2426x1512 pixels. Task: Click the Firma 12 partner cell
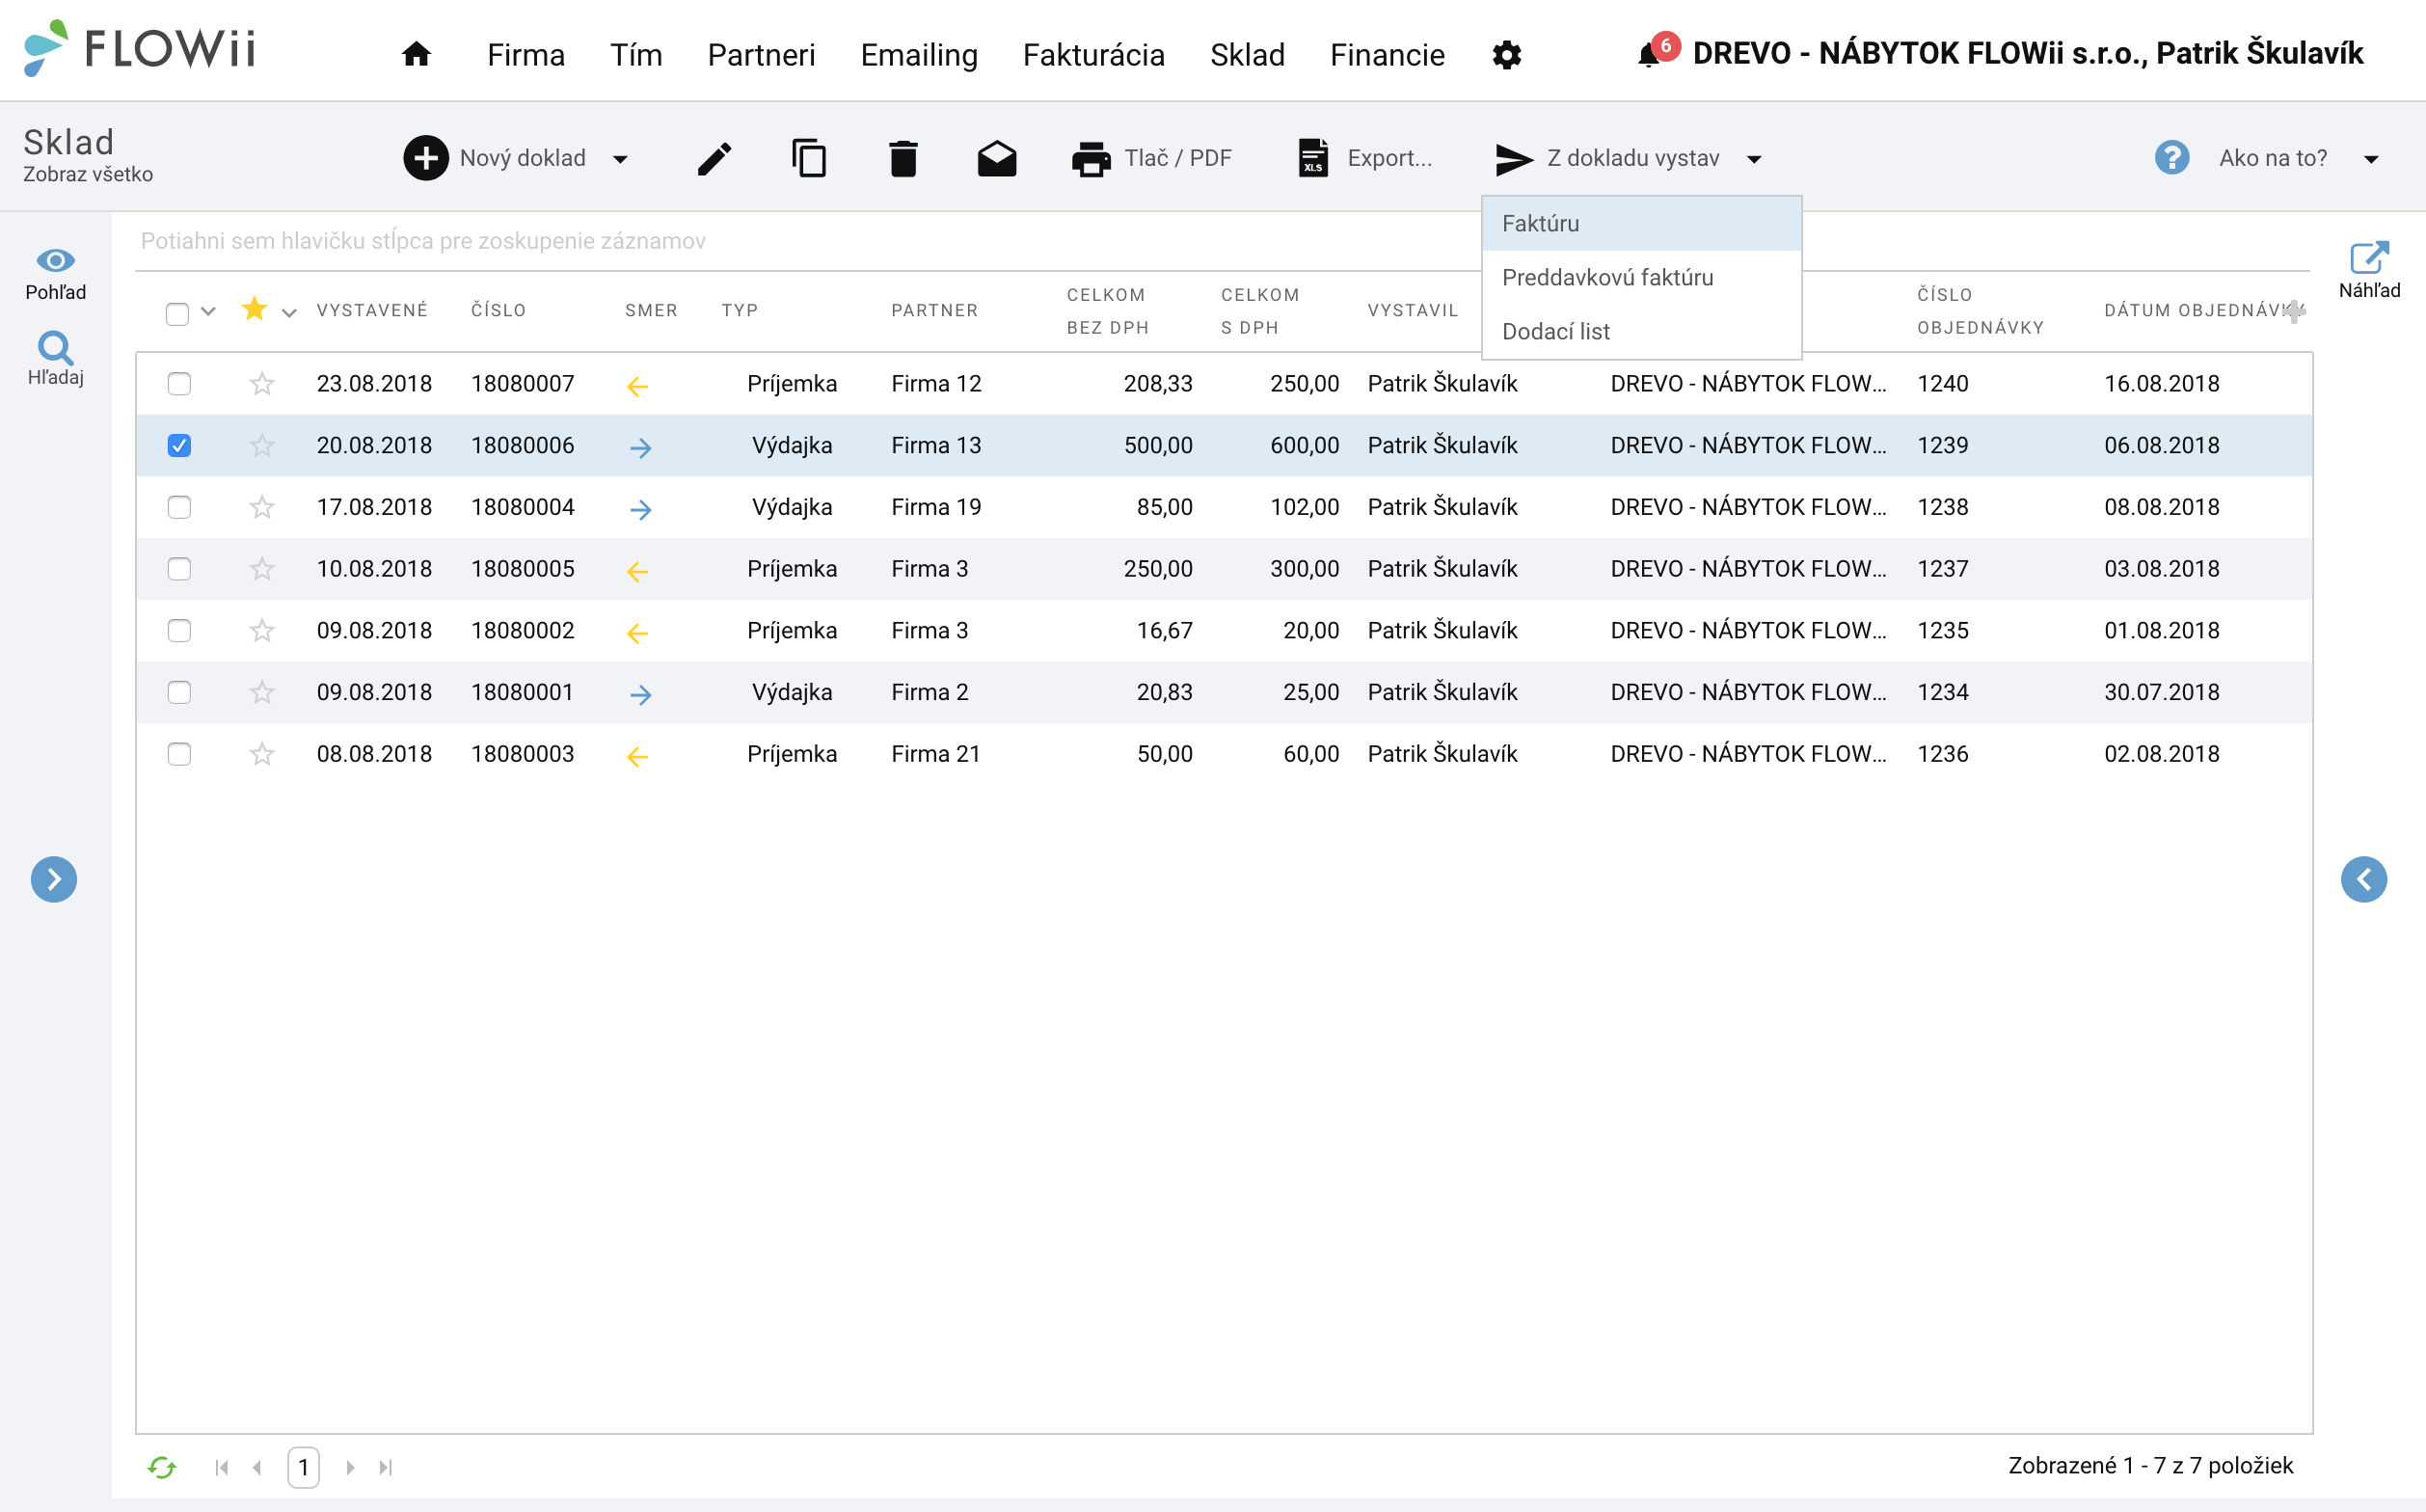(936, 383)
